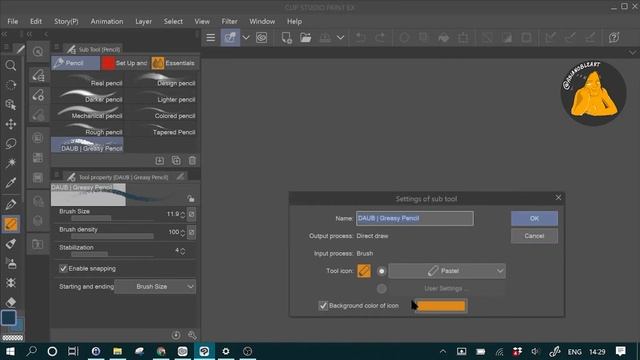Expand dropdown arrow next to save icon
Viewport: 640px width, 360px height.
340,38
